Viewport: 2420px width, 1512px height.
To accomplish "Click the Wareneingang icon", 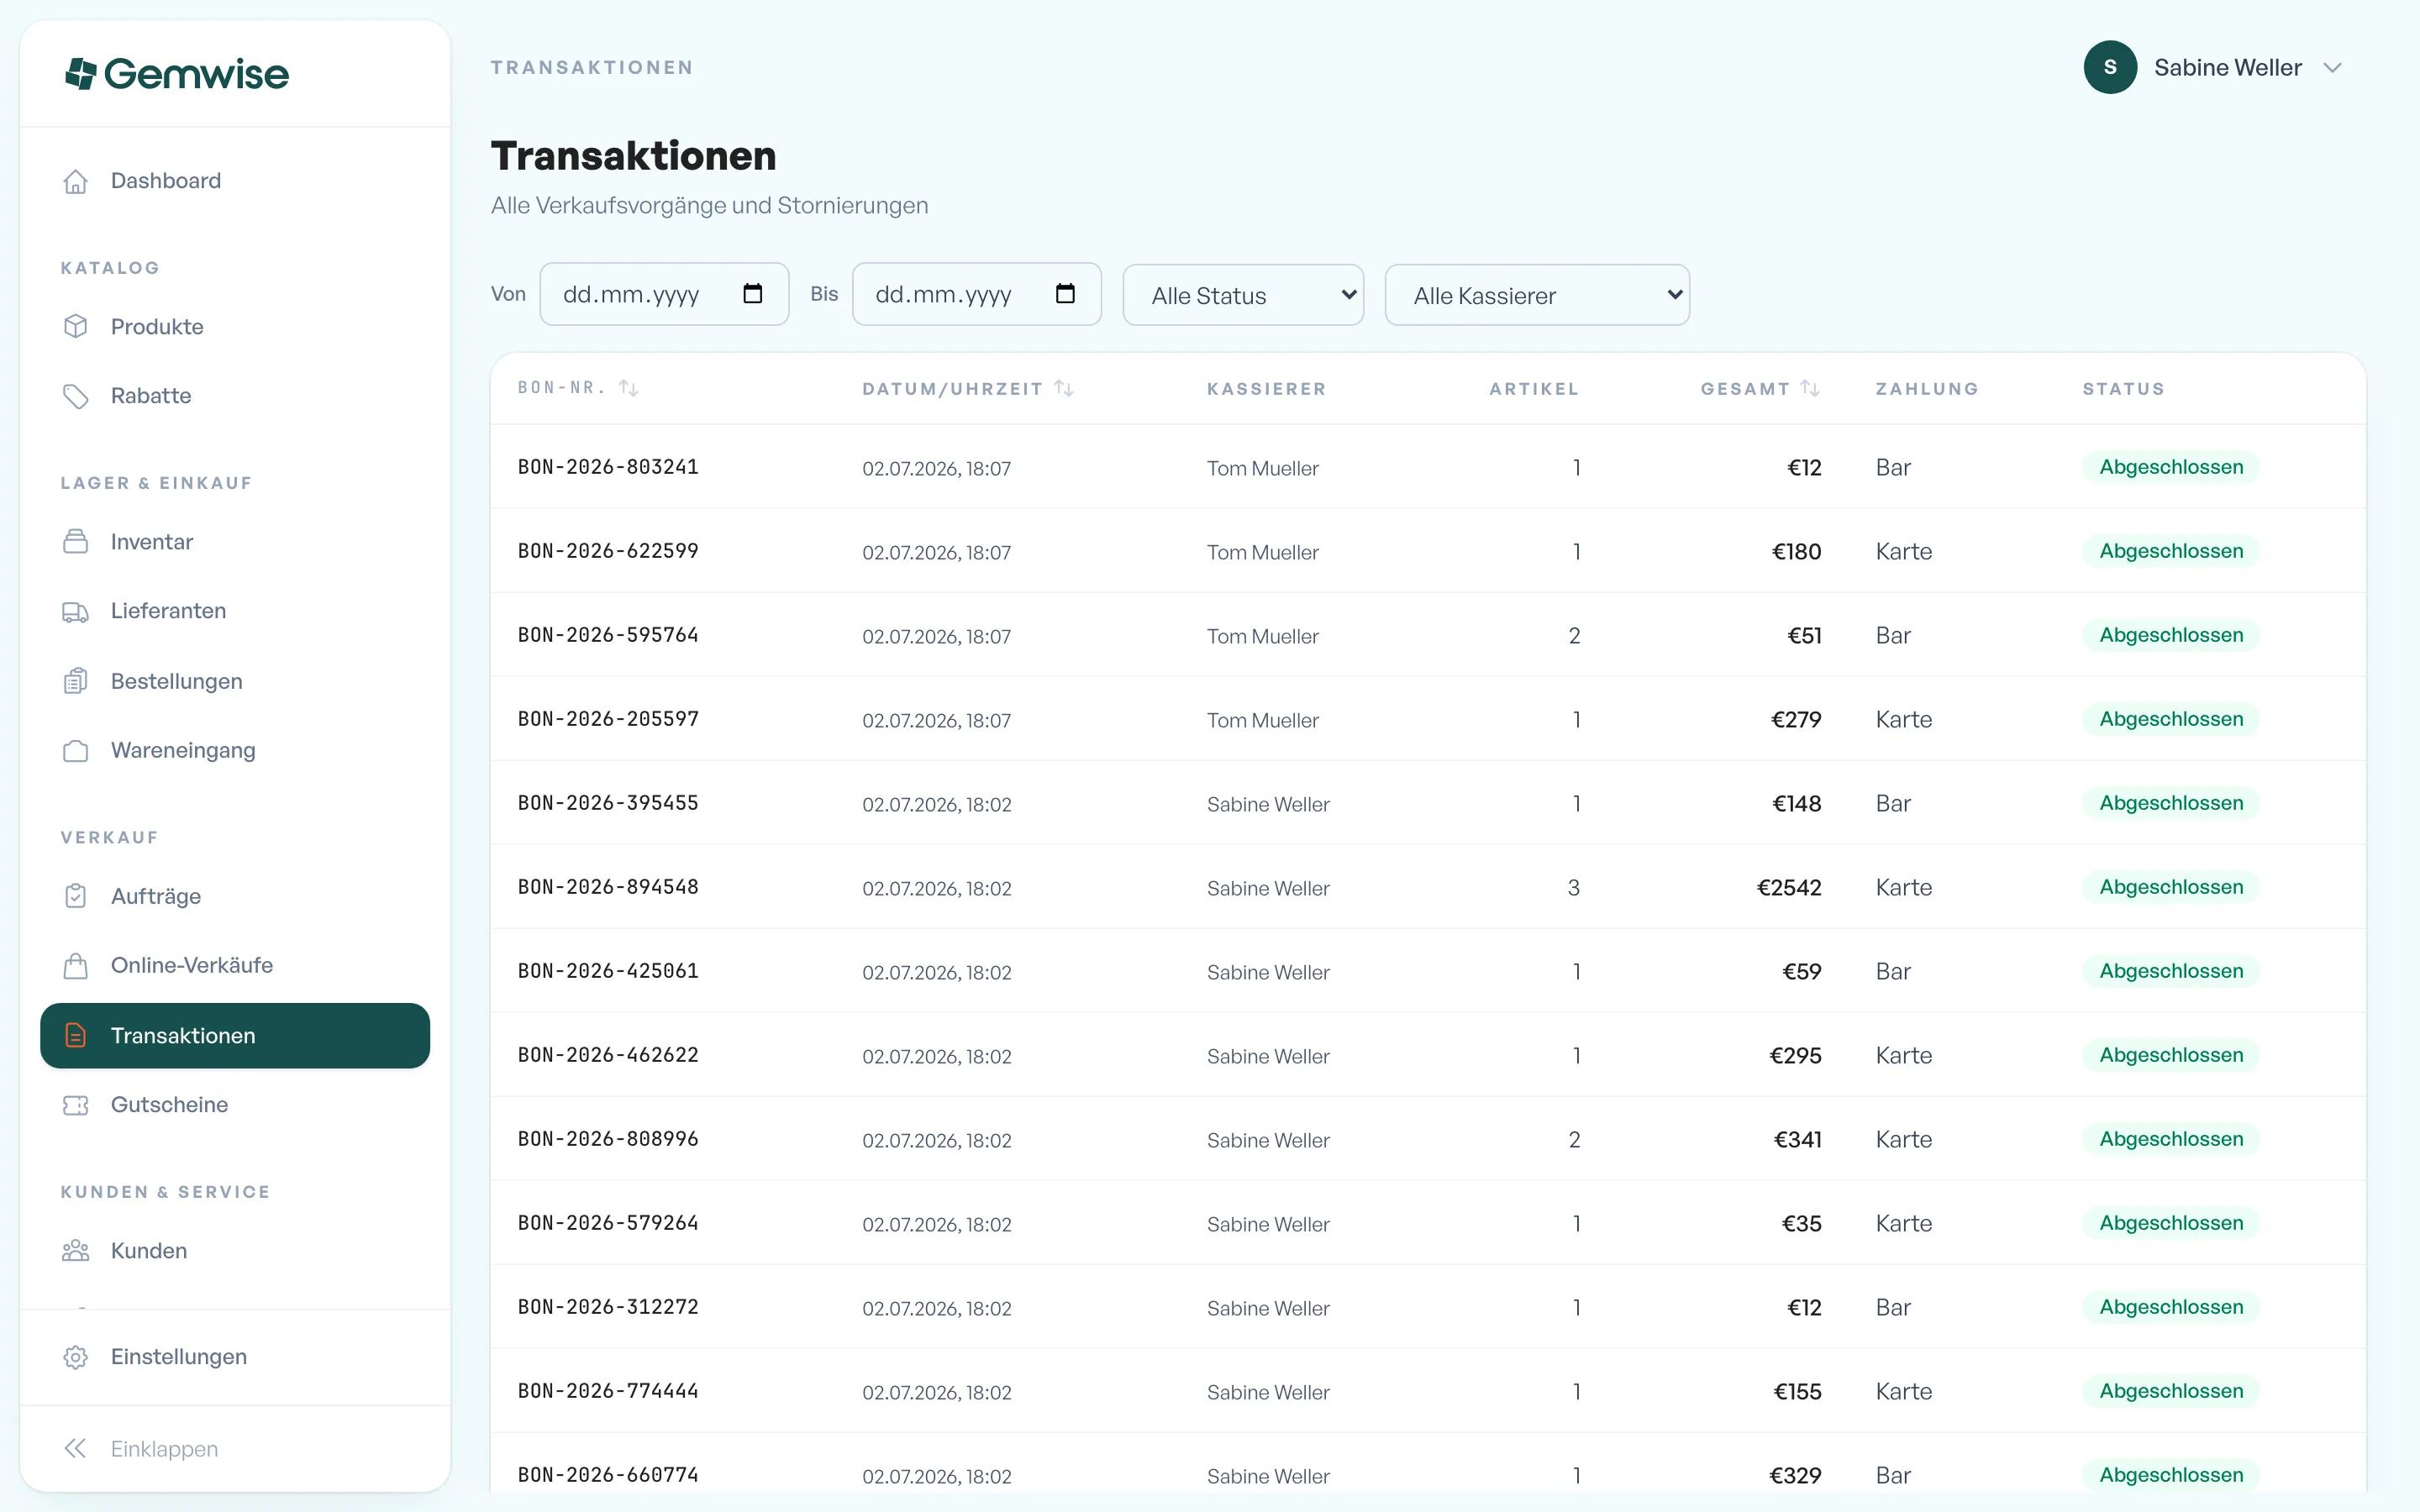I will (x=76, y=750).
